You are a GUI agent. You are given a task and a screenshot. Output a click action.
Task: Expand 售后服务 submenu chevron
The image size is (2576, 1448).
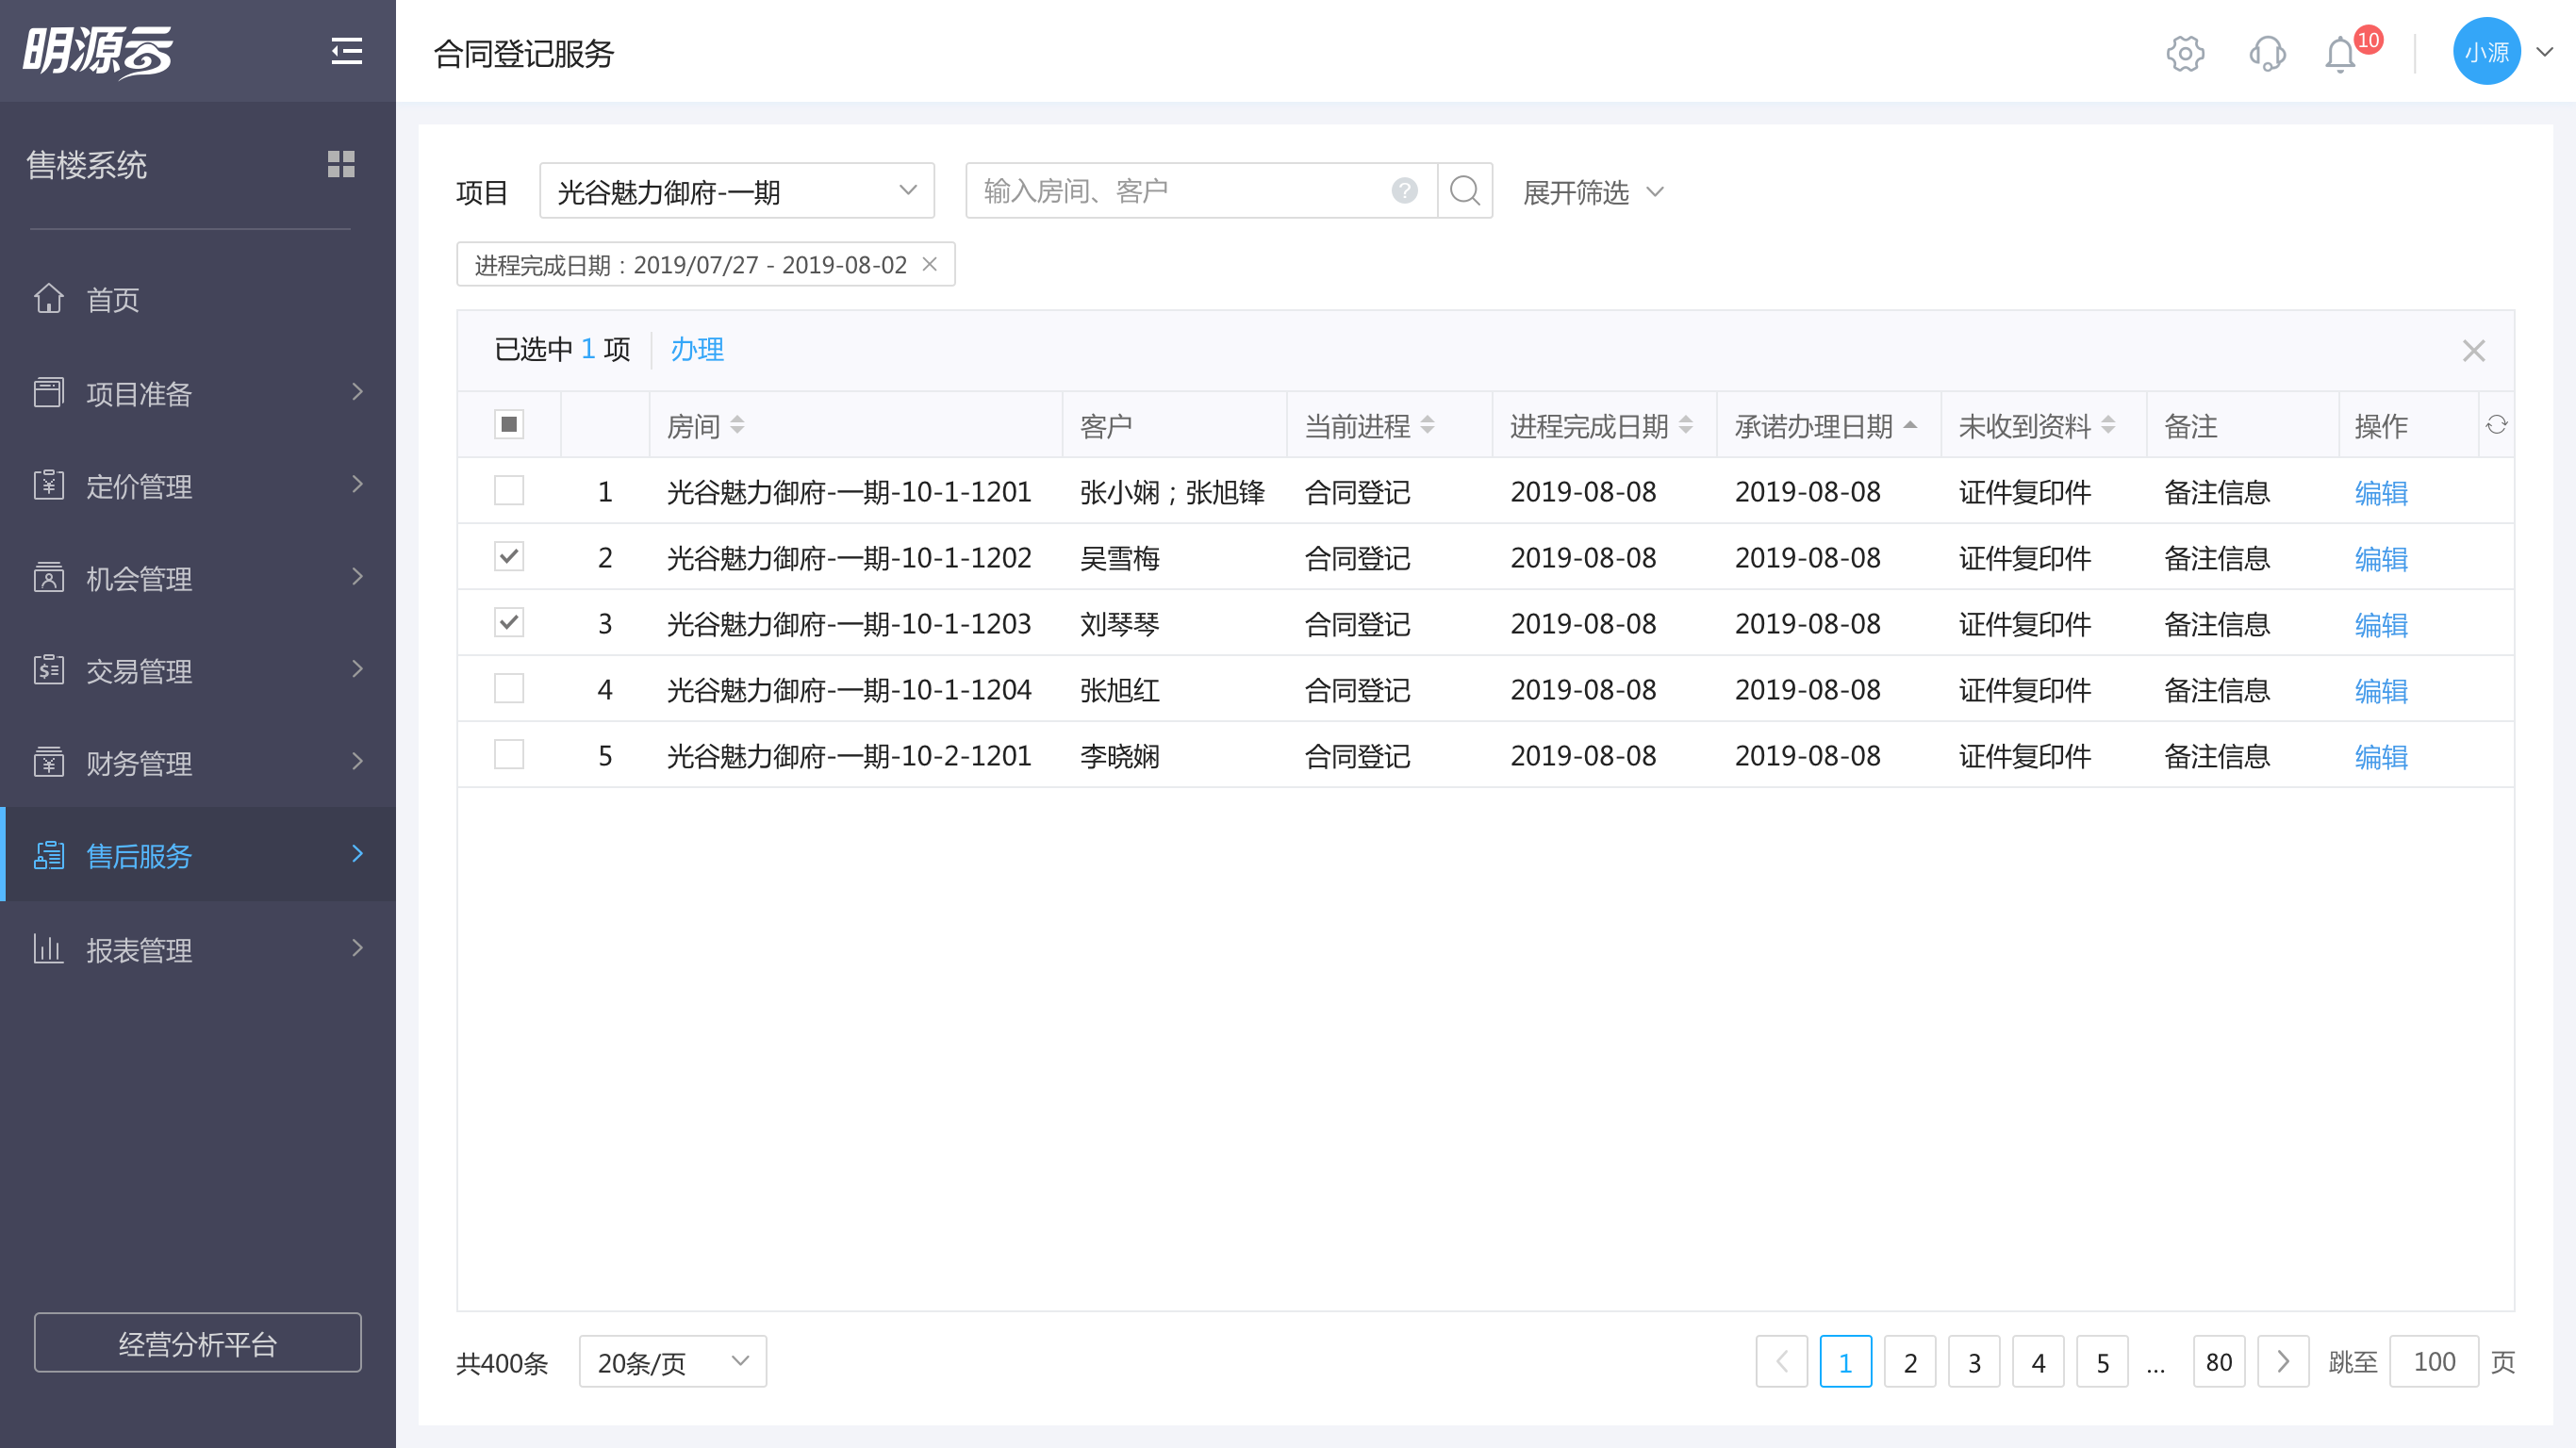(357, 853)
